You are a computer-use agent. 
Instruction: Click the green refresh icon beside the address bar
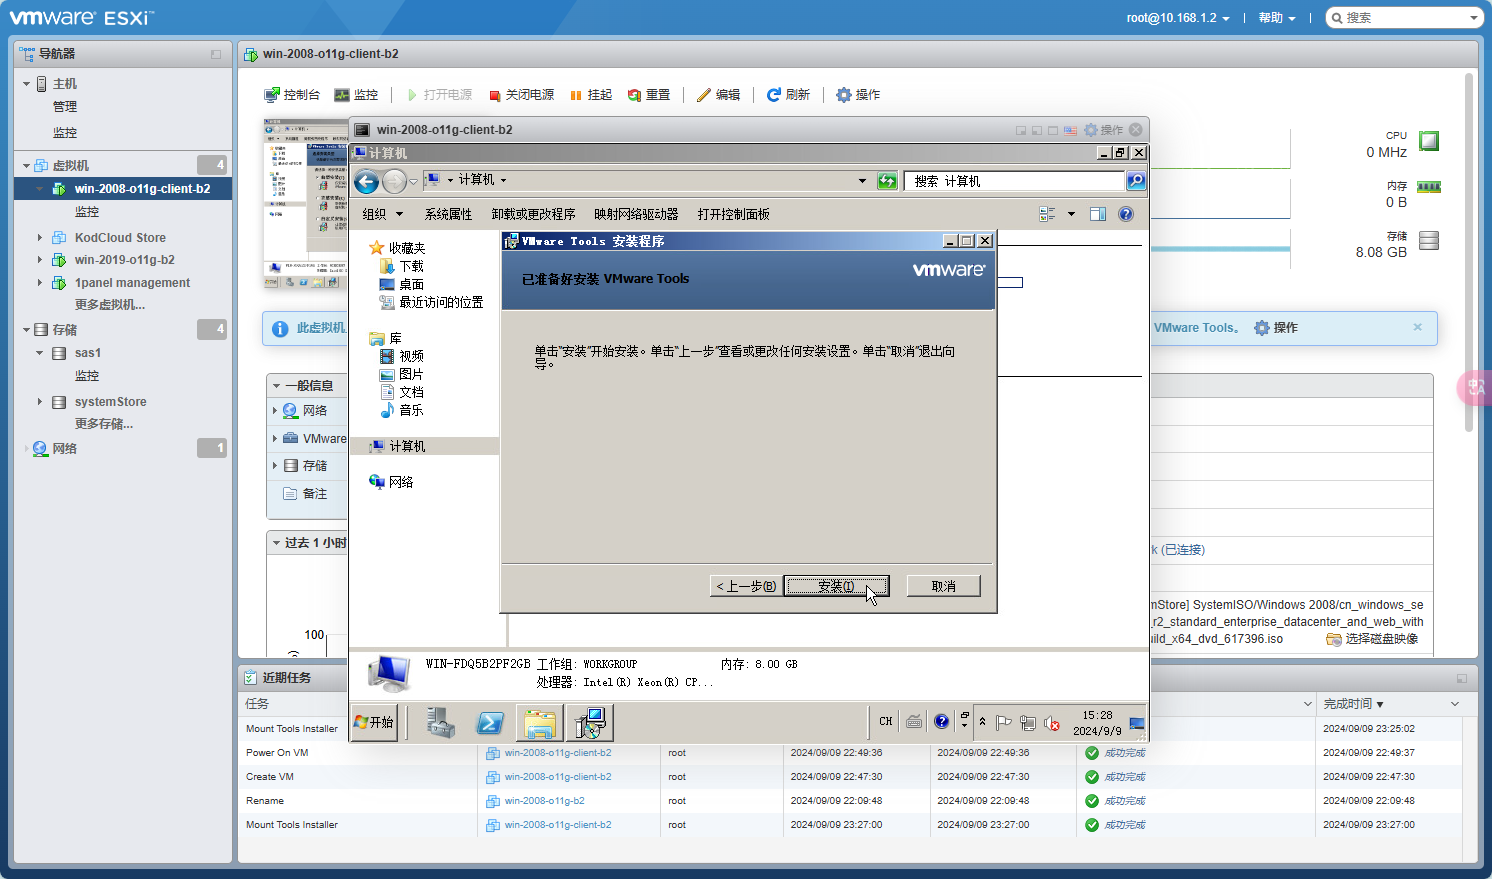pyautogui.click(x=887, y=181)
